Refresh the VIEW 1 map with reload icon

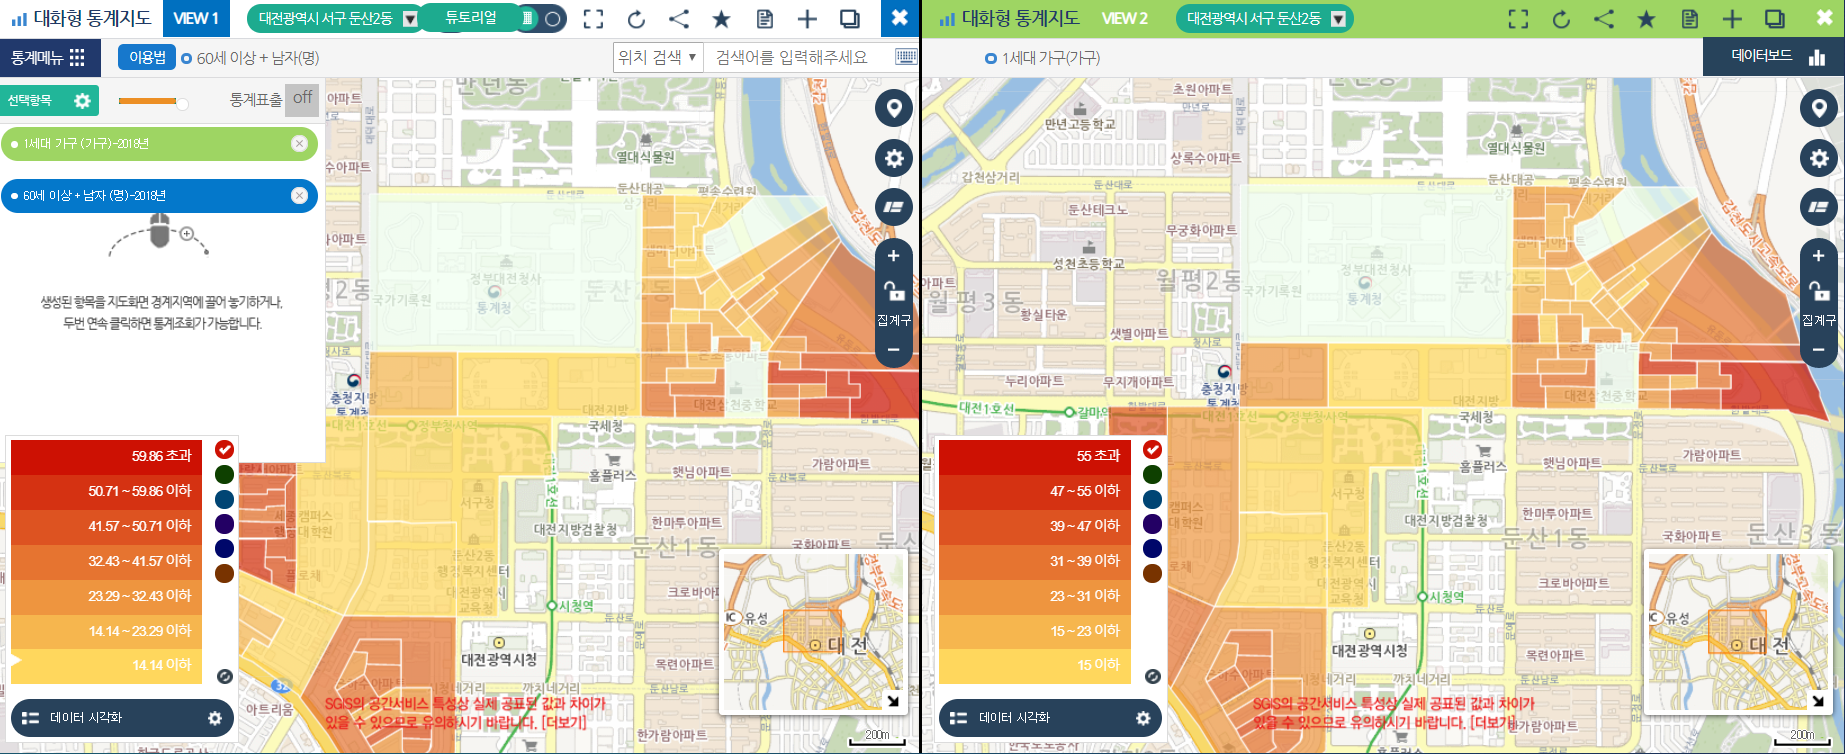[636, 19]
